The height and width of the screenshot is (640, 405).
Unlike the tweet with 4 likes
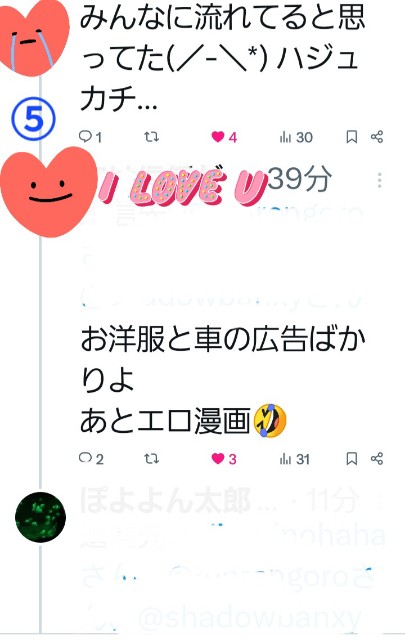click(x=224, y=137)
